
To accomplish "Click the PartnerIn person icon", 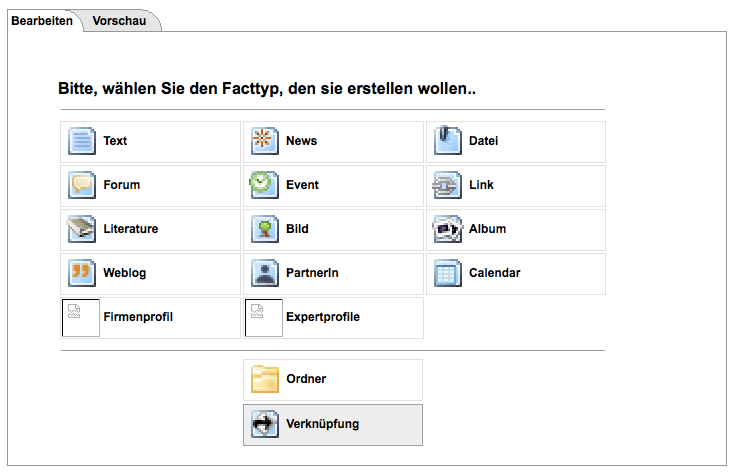I will [x=264, y=274].
